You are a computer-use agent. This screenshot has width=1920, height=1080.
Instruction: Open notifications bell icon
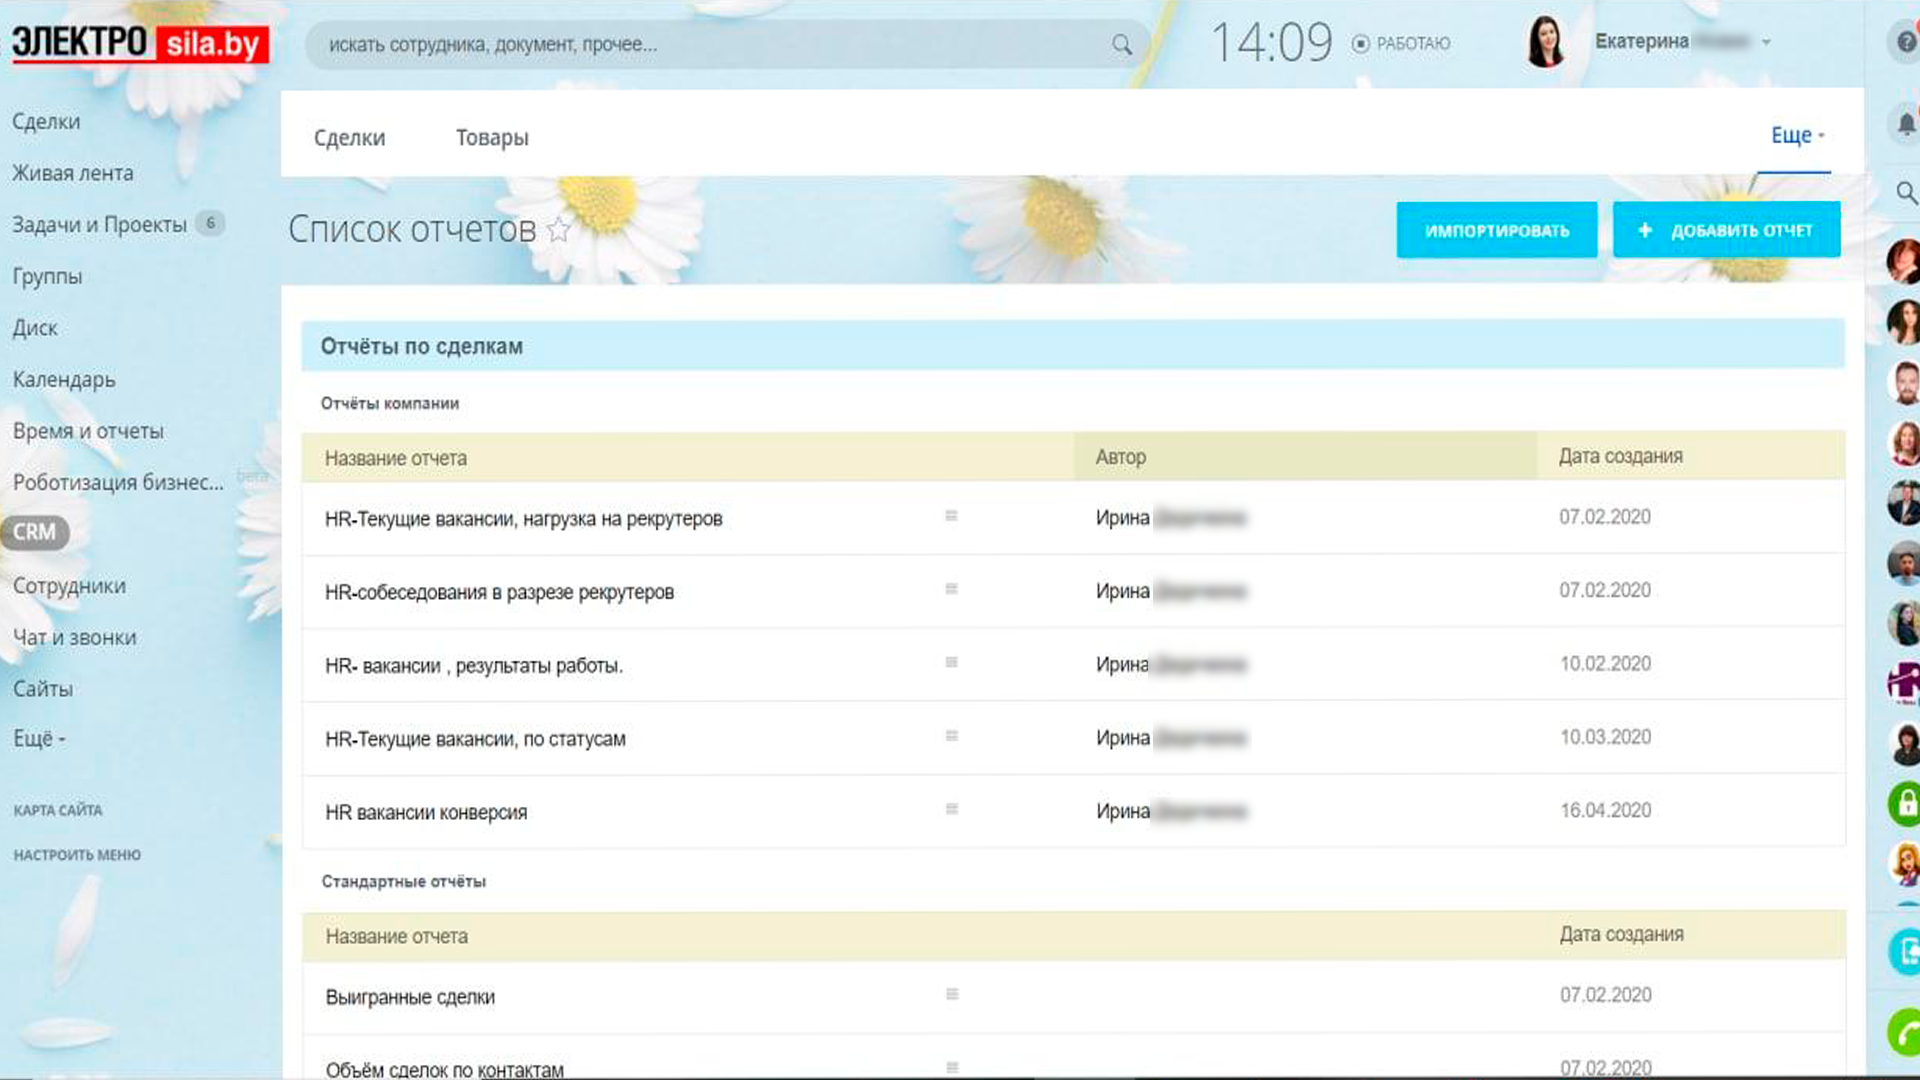pos(1906,124)
